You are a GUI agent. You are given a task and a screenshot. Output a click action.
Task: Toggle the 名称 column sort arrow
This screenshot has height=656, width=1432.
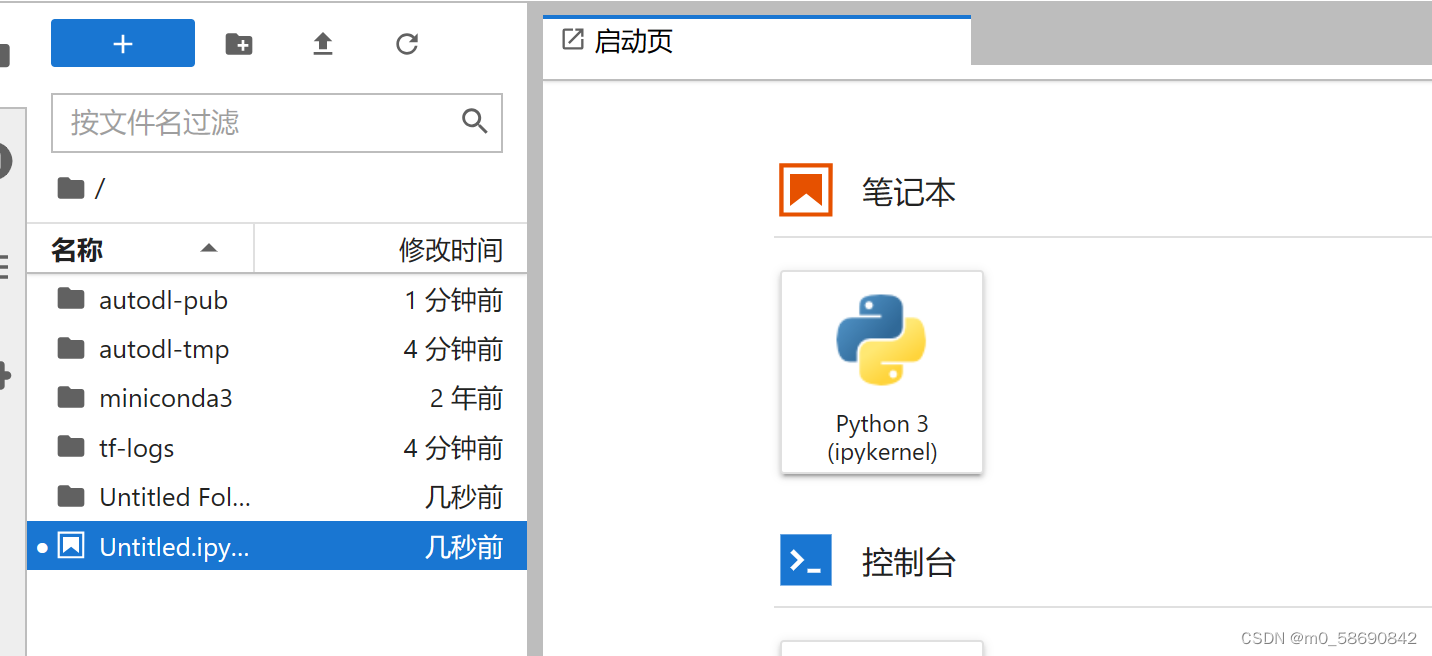tap(209, 248)
